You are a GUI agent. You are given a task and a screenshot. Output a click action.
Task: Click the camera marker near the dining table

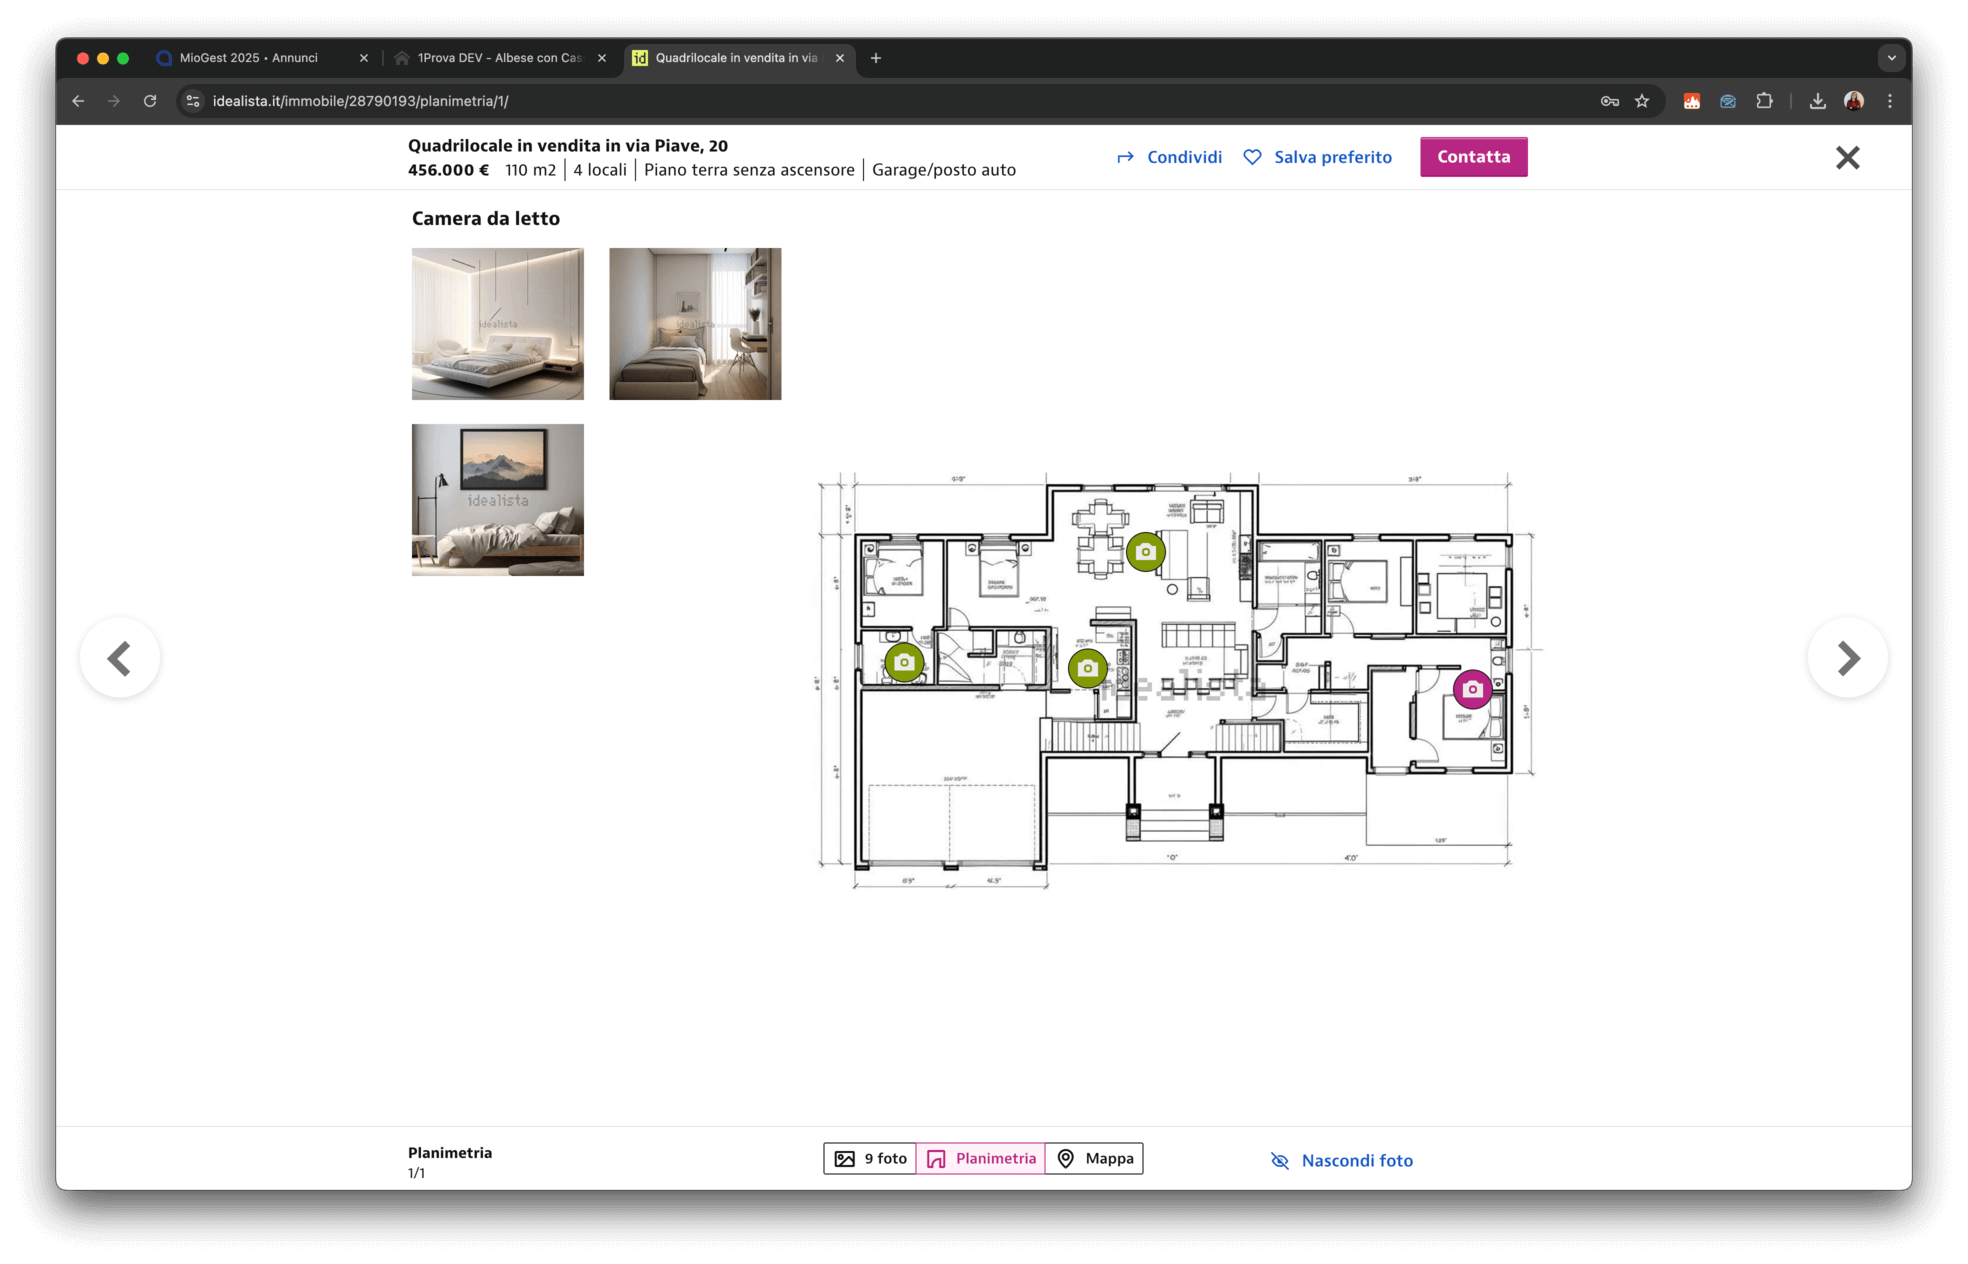point(1146,551)
